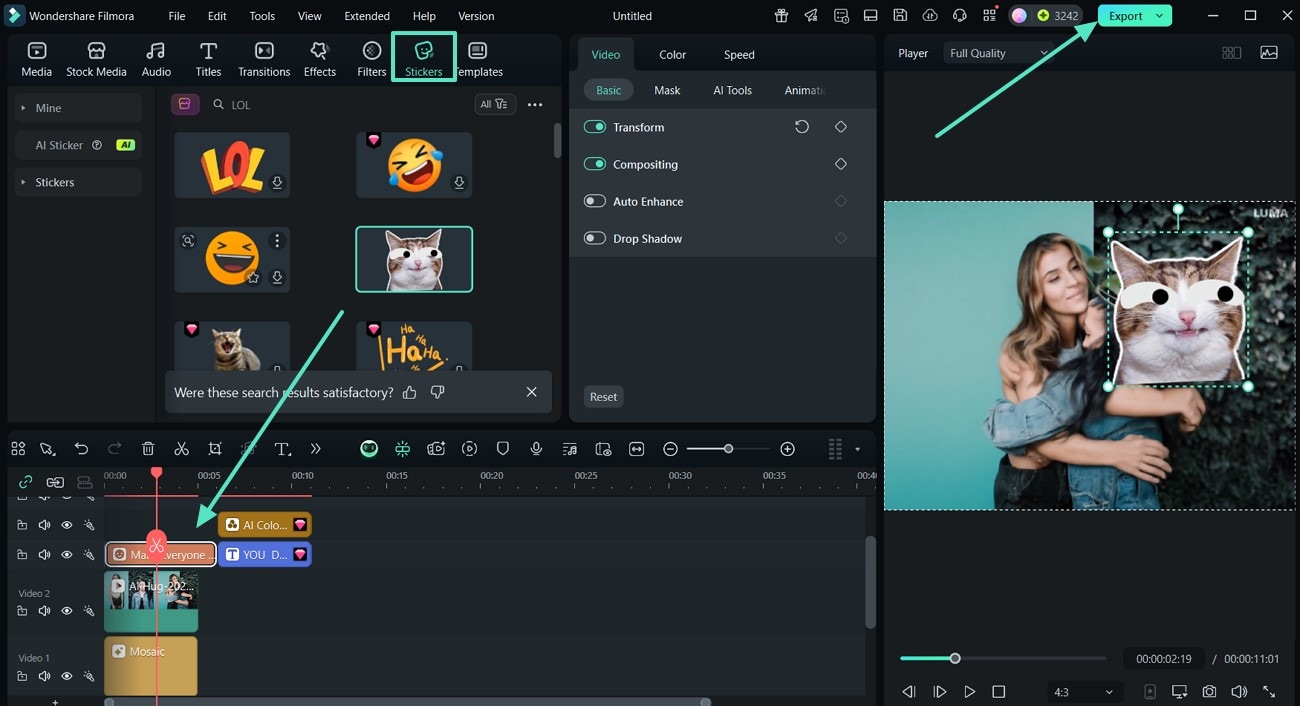Select the split scissors tool

click(x=181, y=449)
